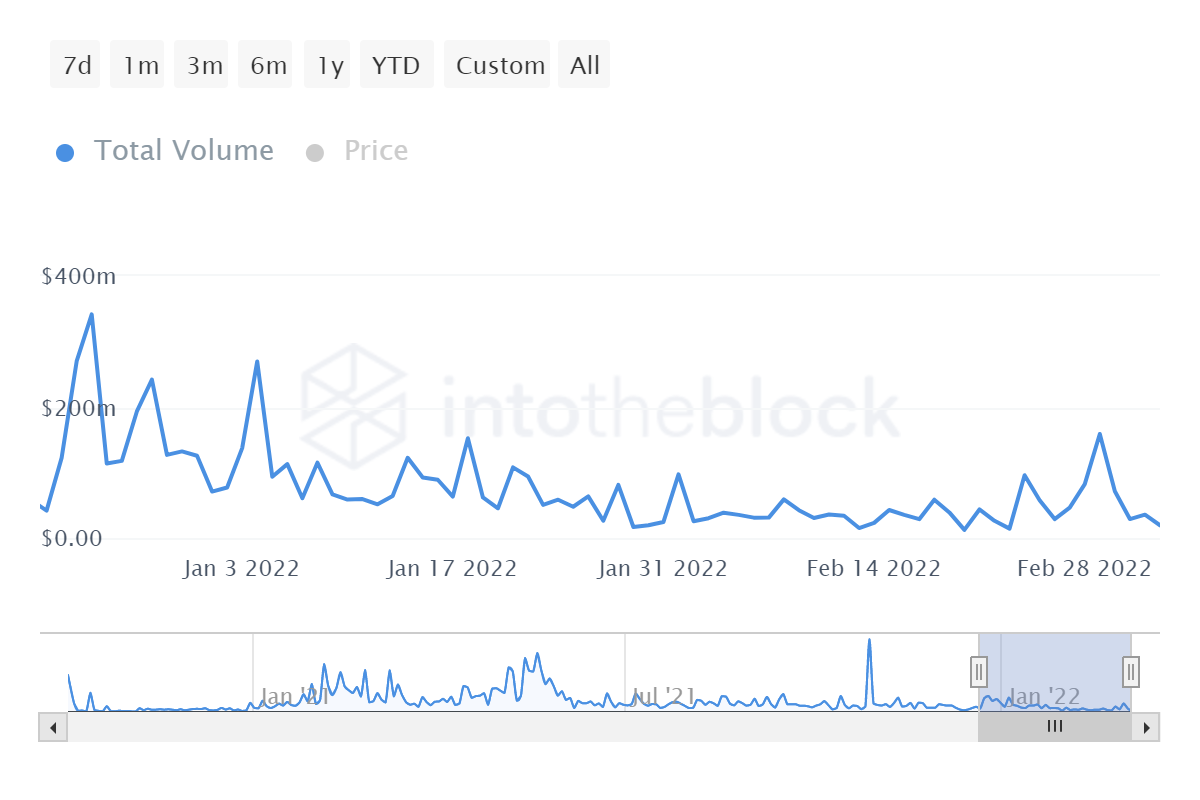Click the gray Price legend dot
This screenshot has height=800, width=1200.
[315, 151]
